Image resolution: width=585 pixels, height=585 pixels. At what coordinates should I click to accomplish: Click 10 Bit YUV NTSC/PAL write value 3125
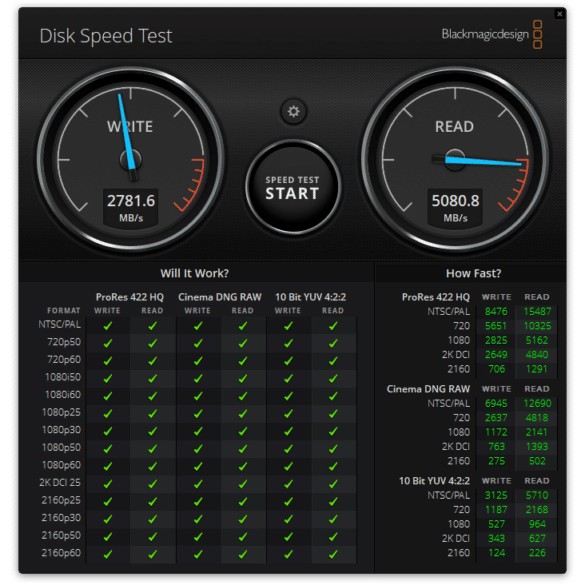pyautogui.click(x=496, y=495)
